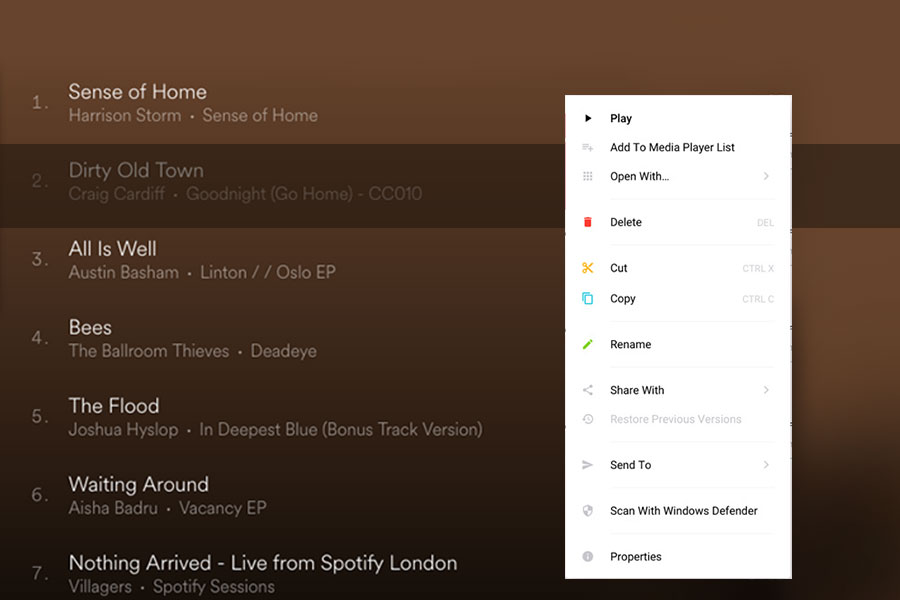Screen dimensions: 900x600
Task: Click the Restore Previous Versions clock icon
Action: pyautogui.click(x=588, y=419)
